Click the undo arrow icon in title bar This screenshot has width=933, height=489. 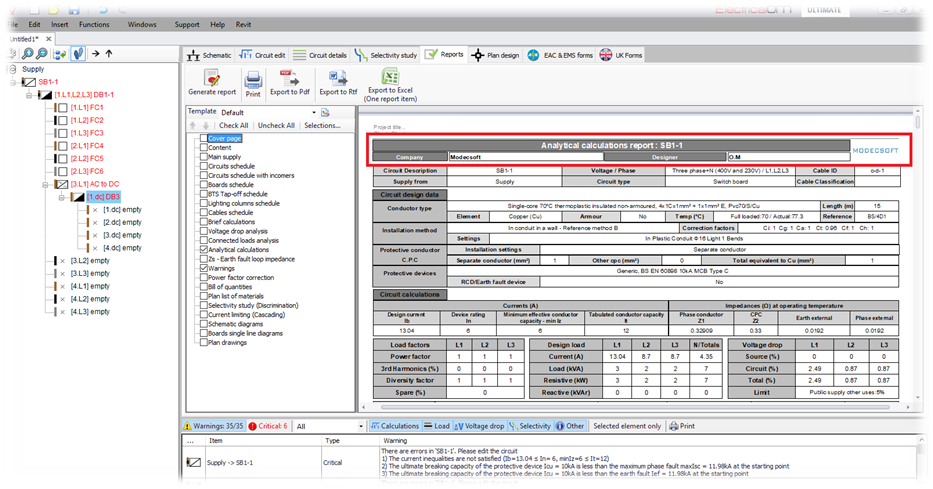click(x=104, y=10)
